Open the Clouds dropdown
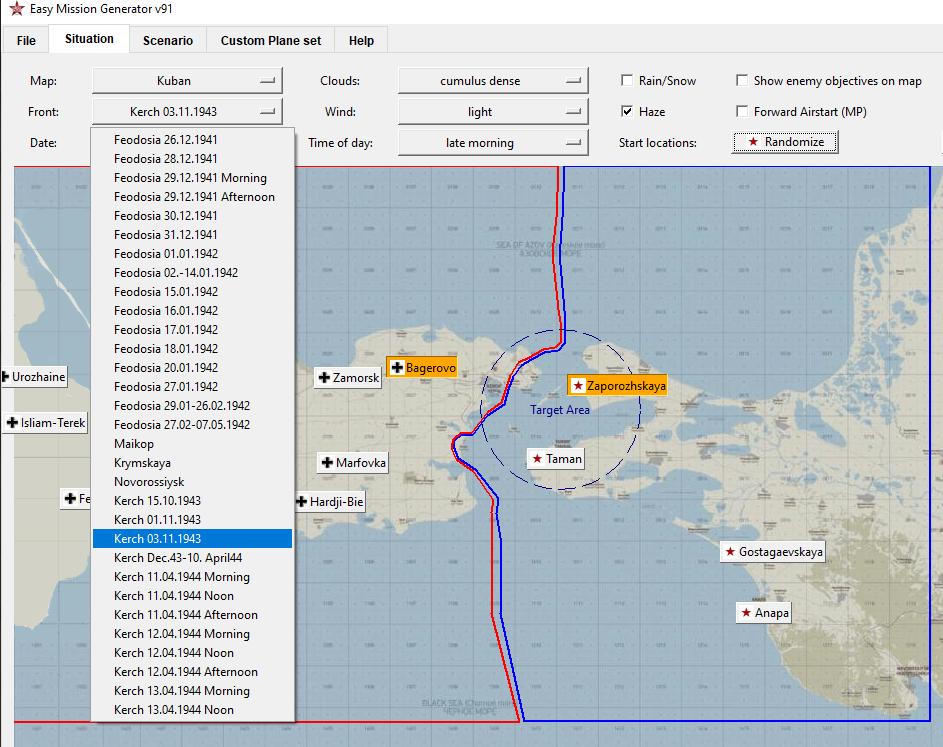 pos(493,81)
